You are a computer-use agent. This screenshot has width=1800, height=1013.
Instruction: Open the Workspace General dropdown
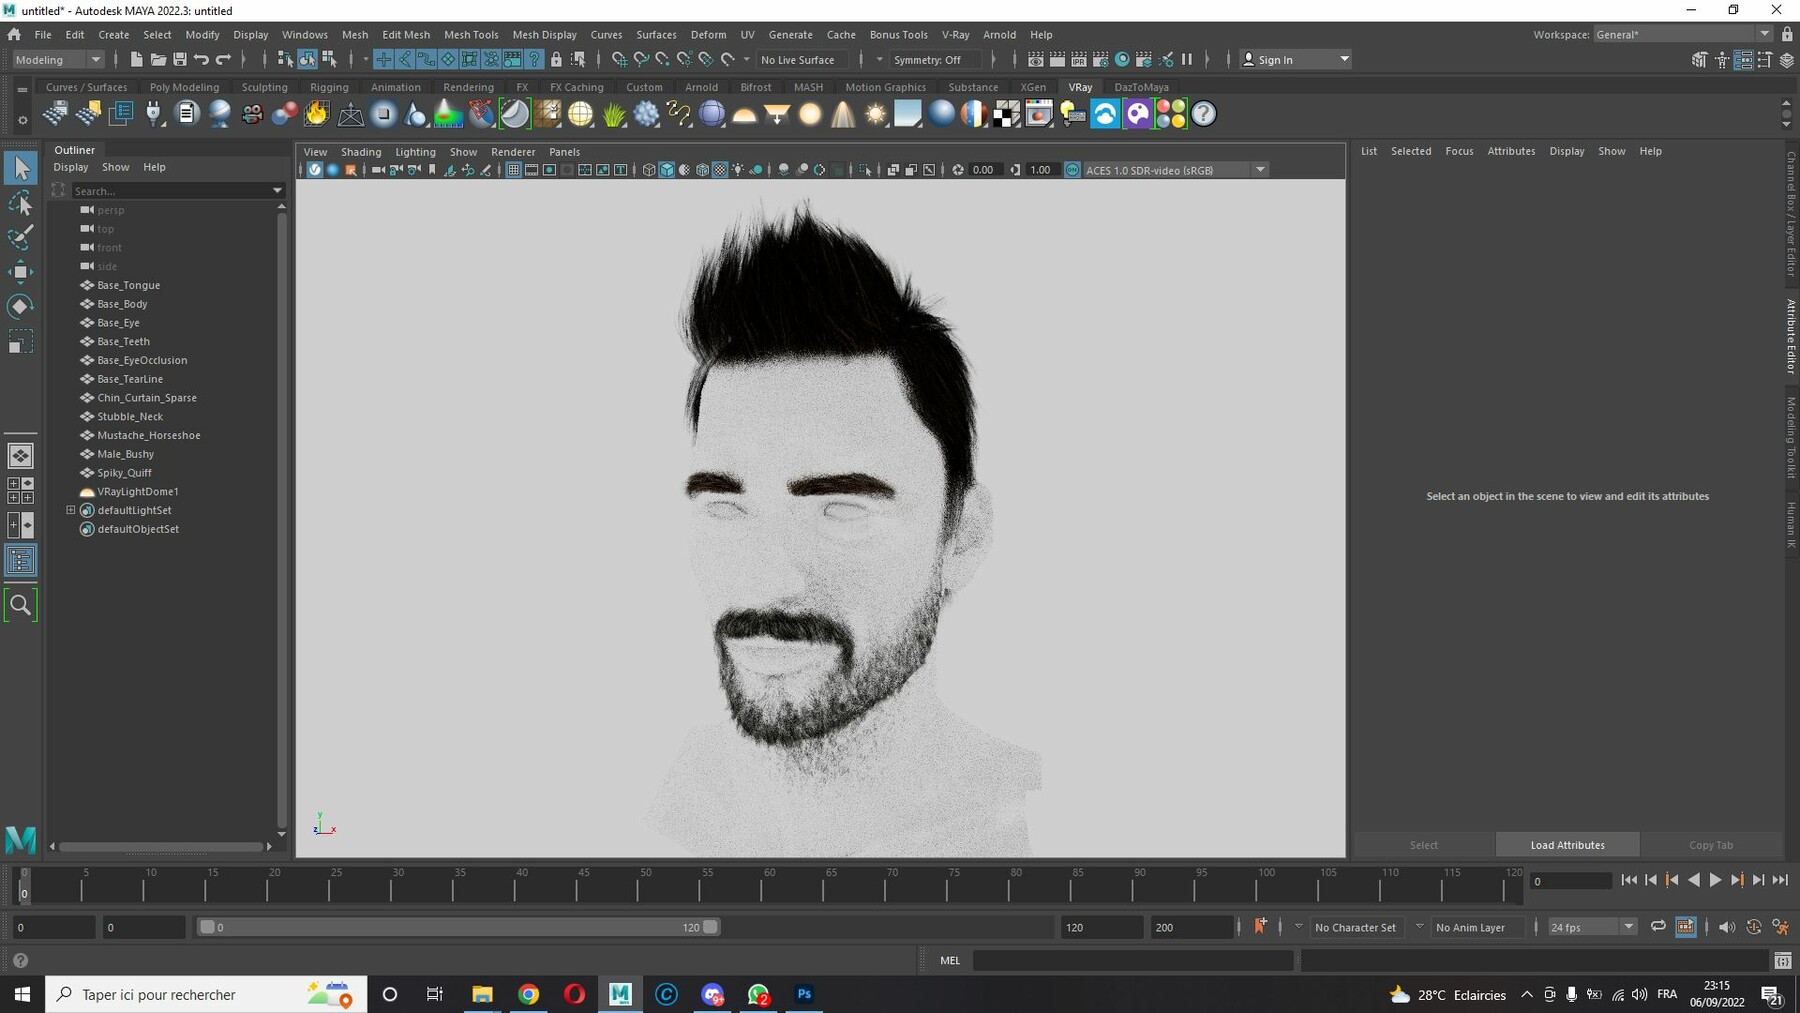click(x=1683, y=34)
